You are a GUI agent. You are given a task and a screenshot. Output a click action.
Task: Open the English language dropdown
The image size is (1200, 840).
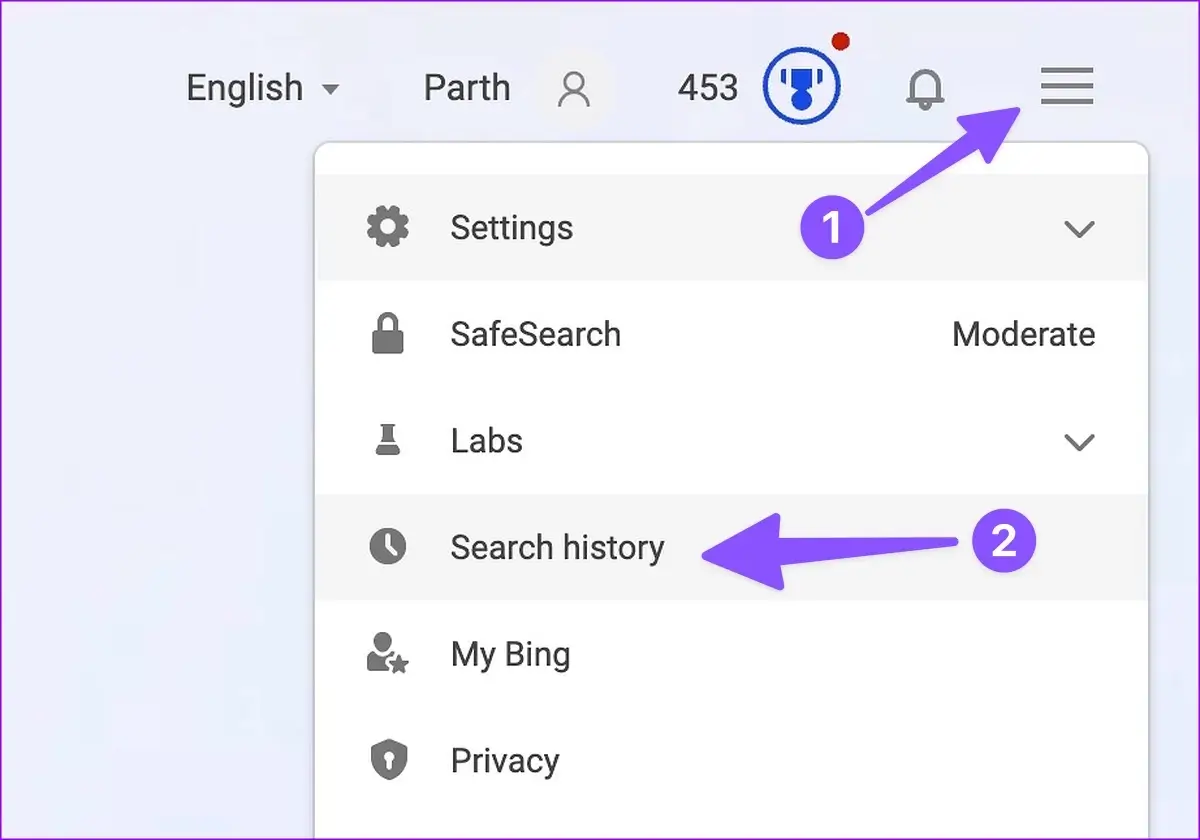(x=263, y=88)
